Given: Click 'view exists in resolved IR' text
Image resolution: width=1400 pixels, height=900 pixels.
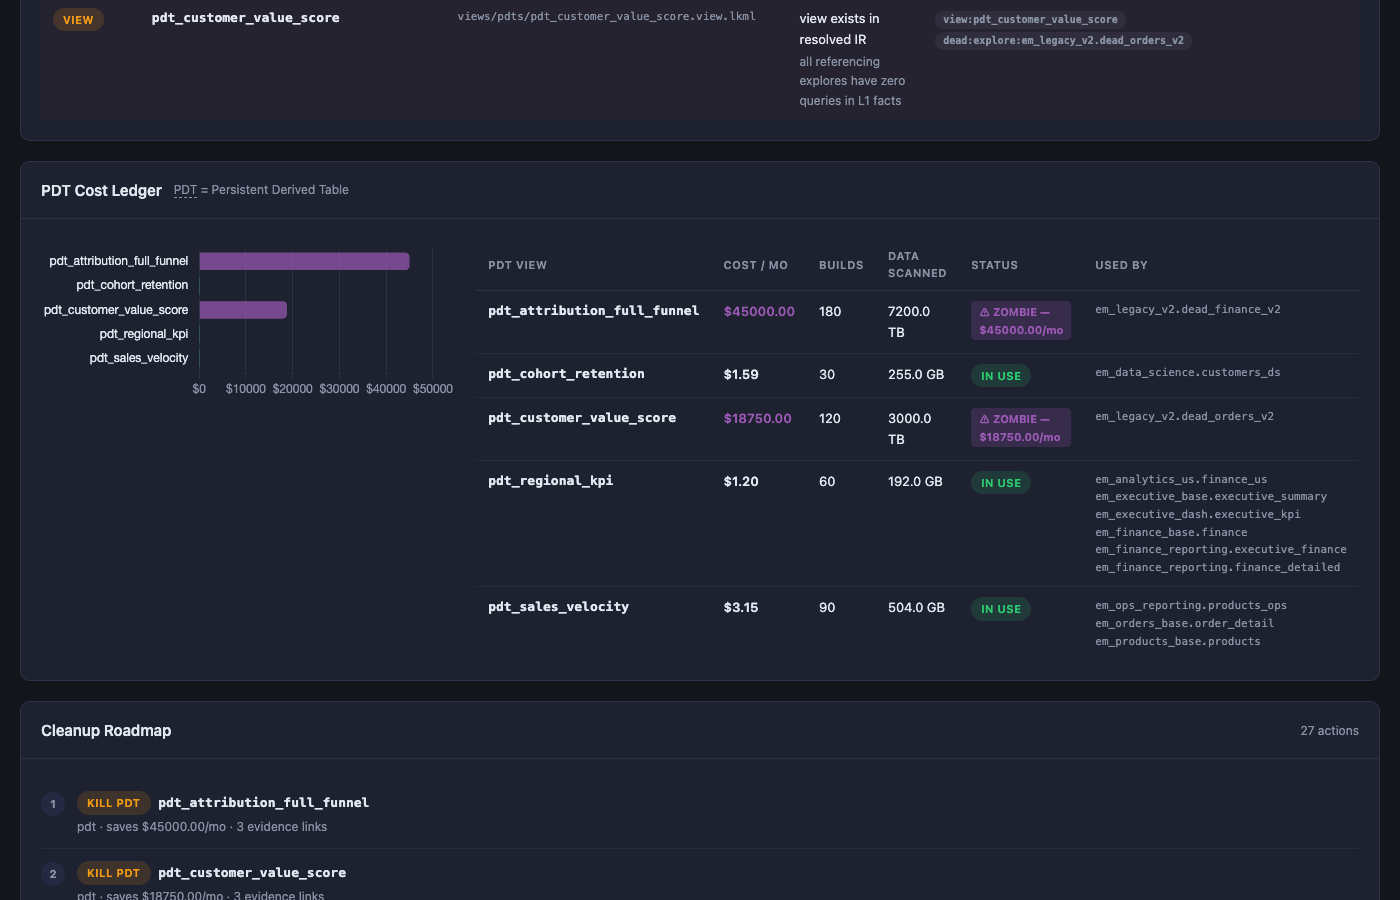Looking at the screenshot, I should point(839,29).
